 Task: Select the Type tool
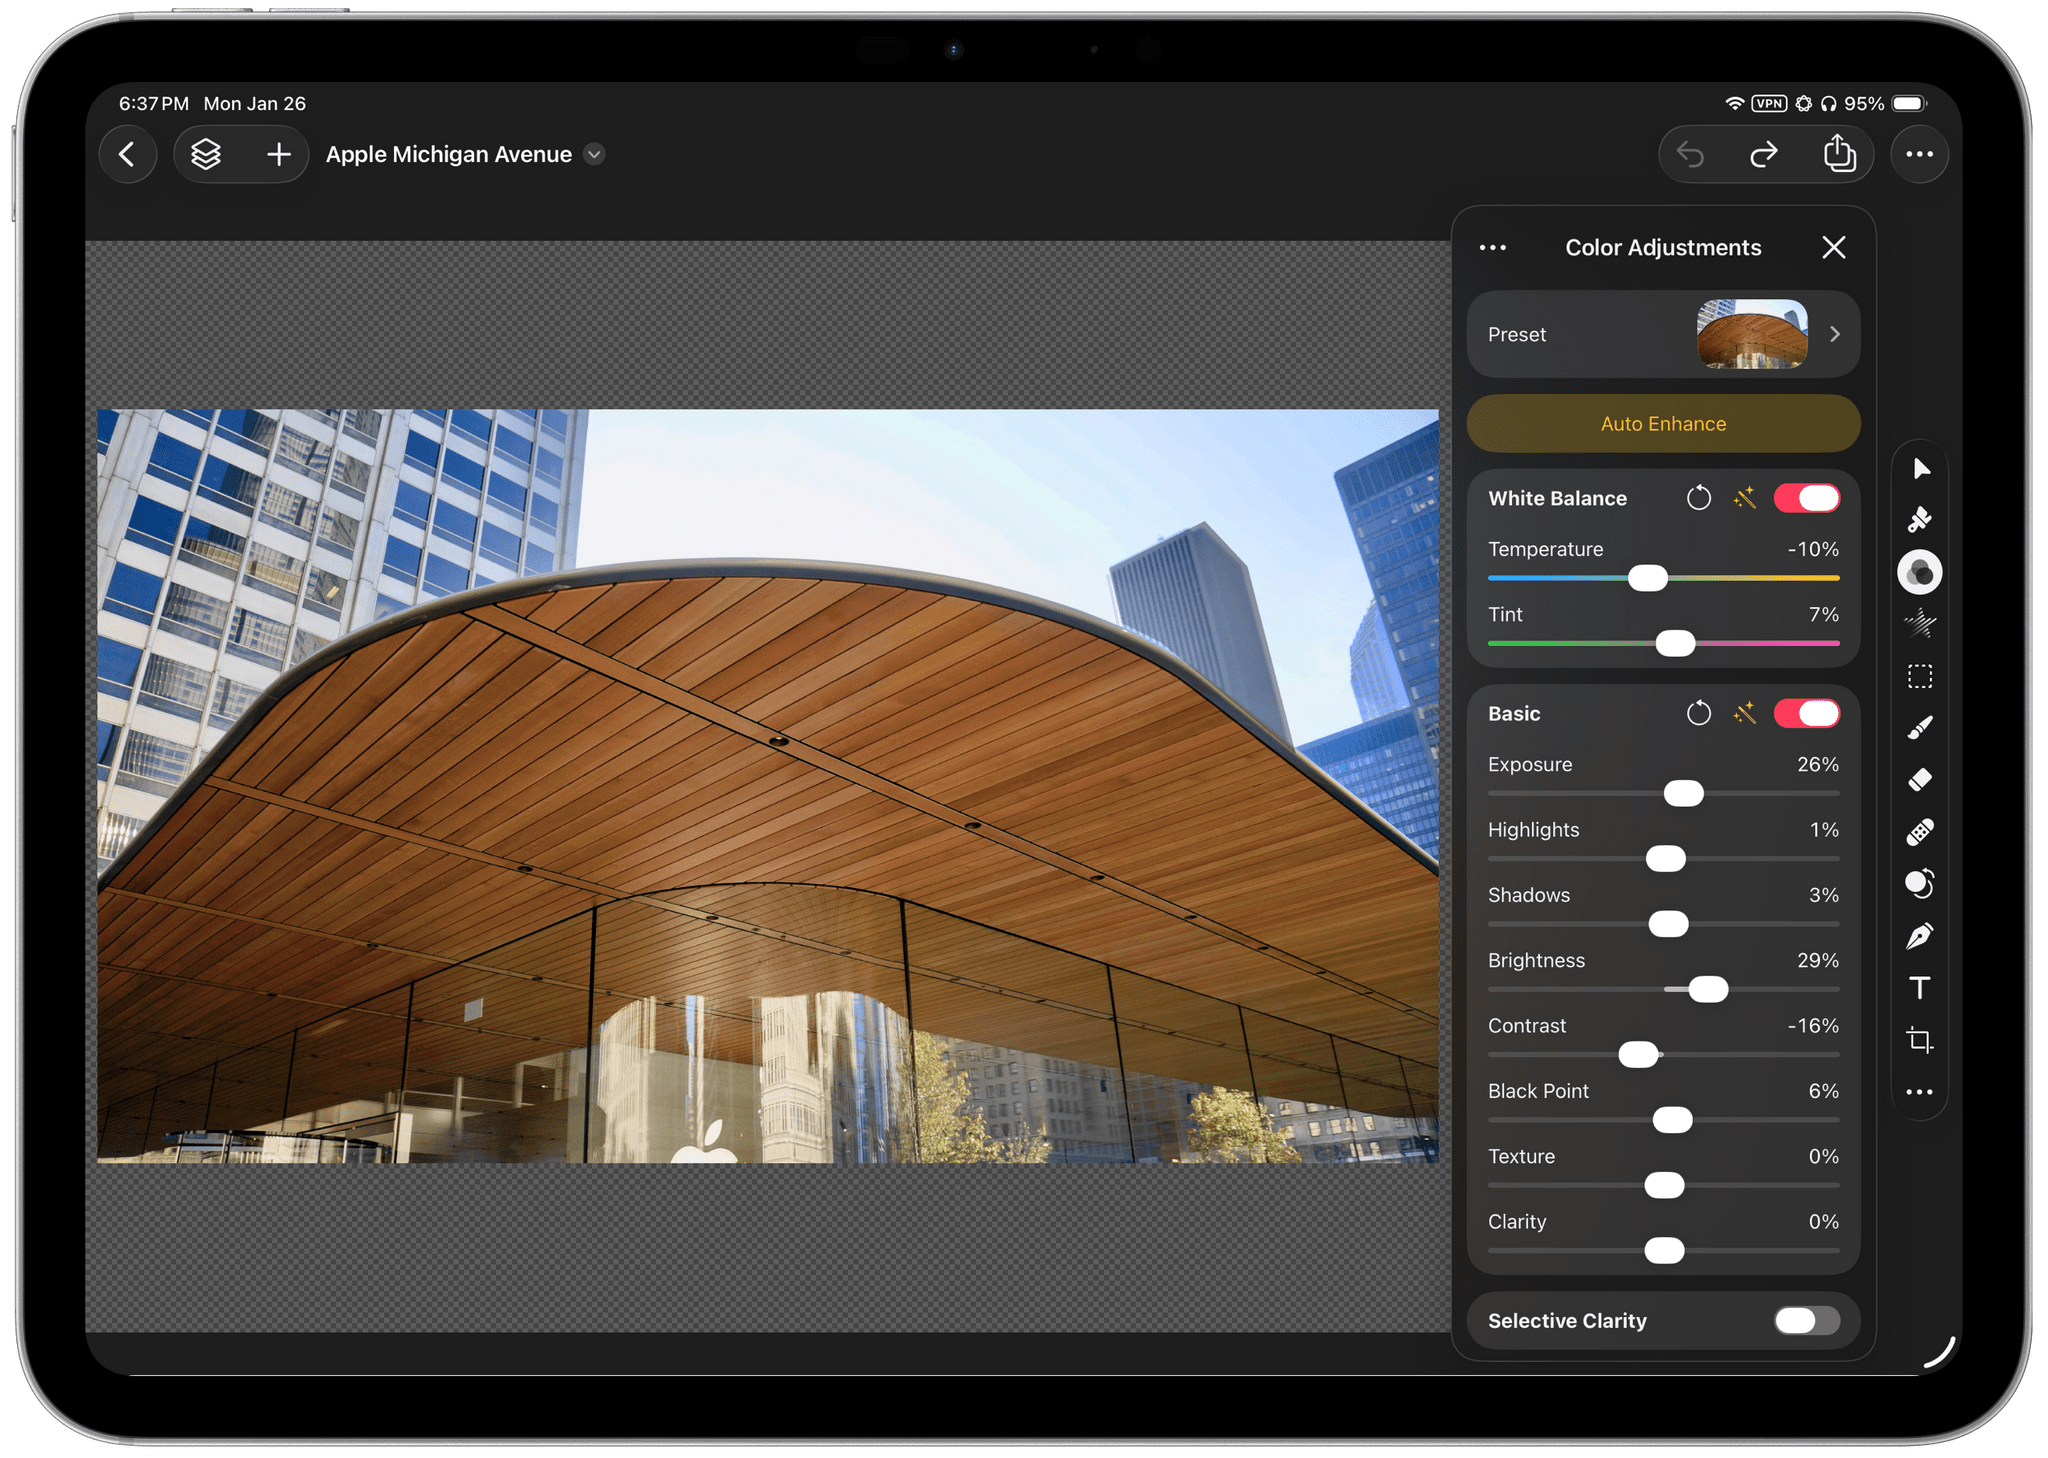click(x=1920, y=988)
